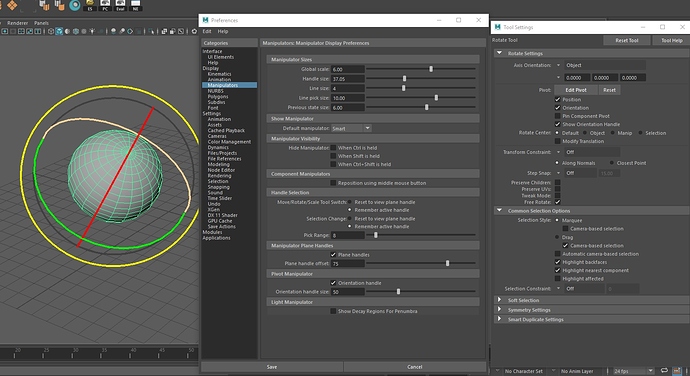Click Cancel in the Preferences window
The height and width of the screenshot is (376, 690).
point(415,367)
